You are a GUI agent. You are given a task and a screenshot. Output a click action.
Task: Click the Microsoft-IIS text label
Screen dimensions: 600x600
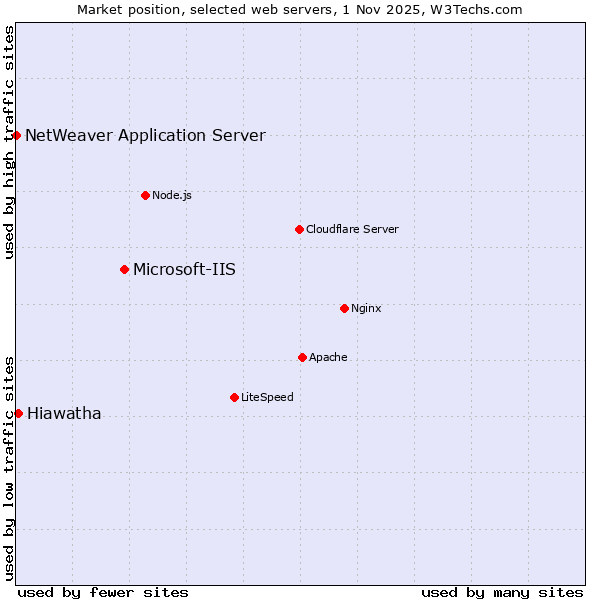coord(184,269)
